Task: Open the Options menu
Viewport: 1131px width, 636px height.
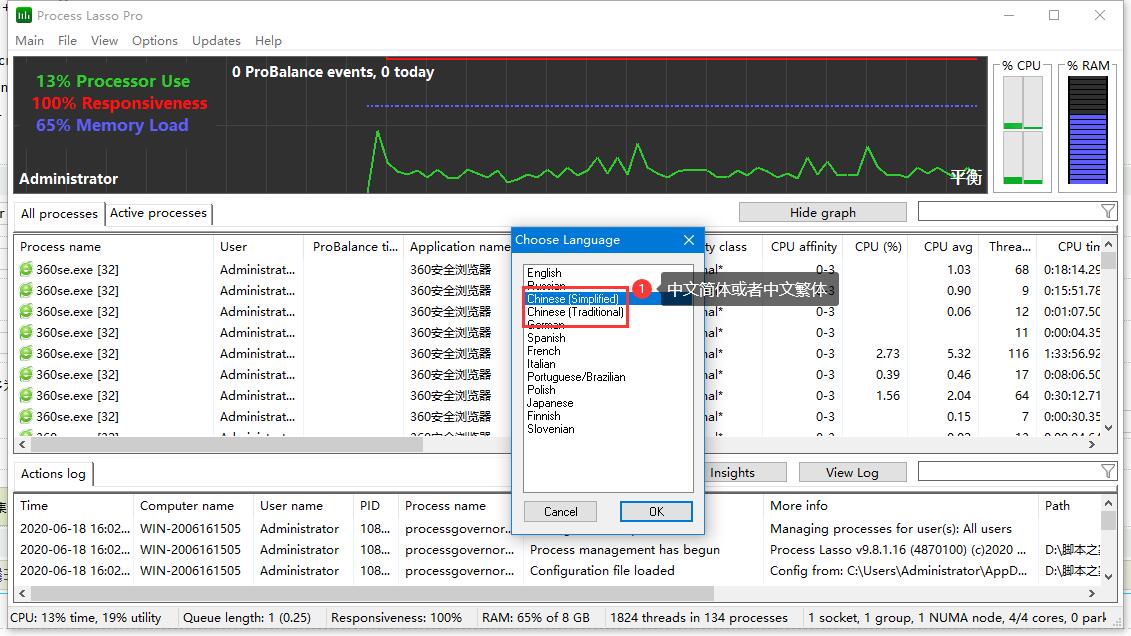Action: click(x=154, y=40)
